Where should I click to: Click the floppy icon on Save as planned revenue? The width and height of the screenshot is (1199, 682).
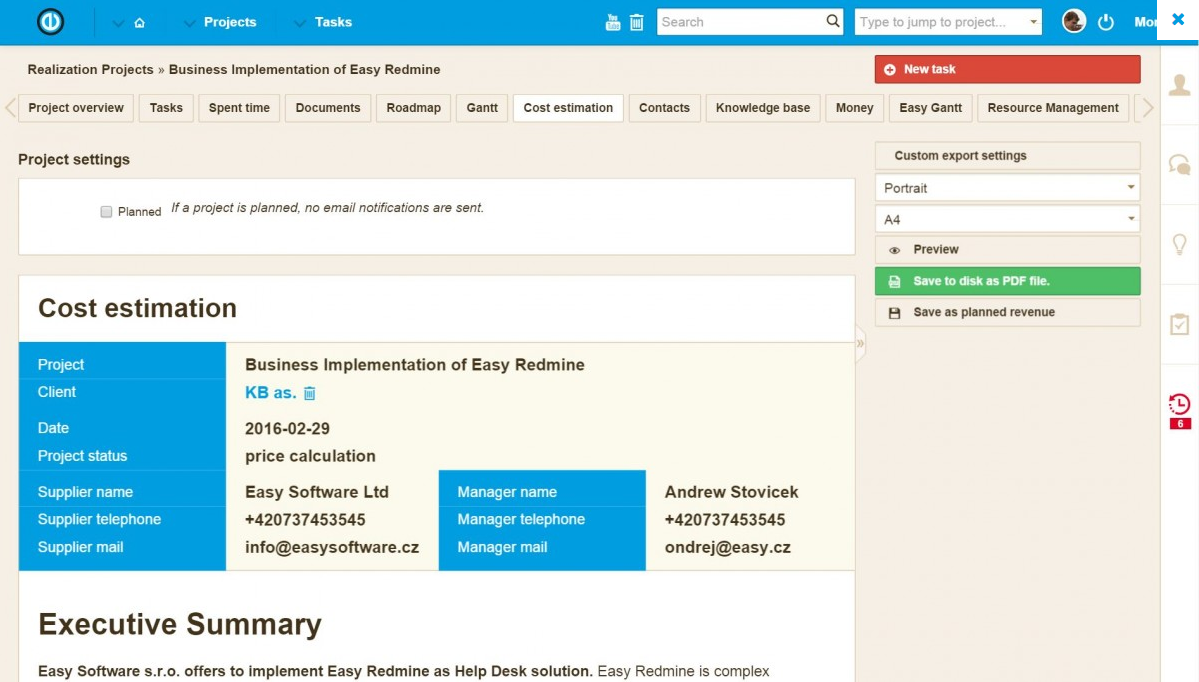click(x=894, y=313)
